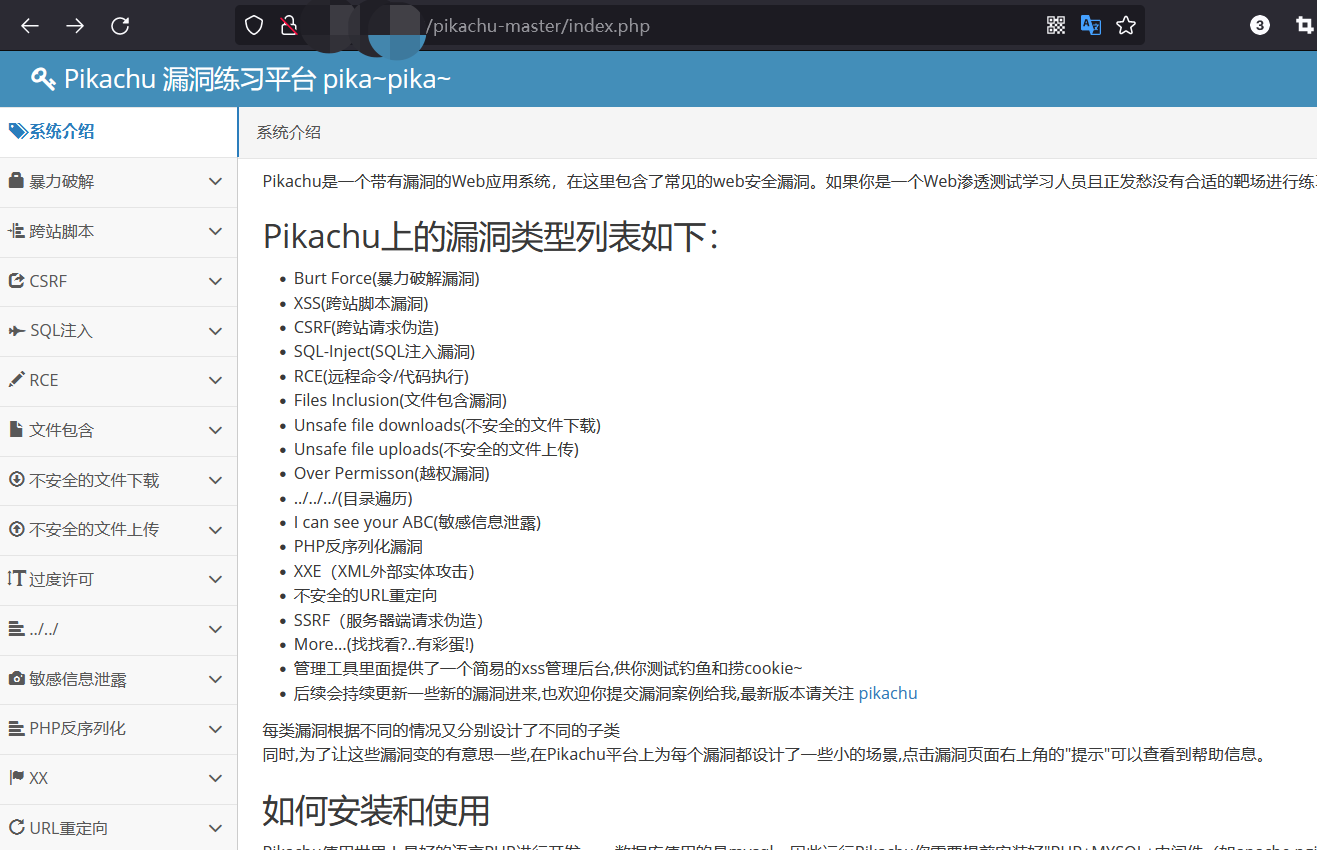Expand the 文件包含 category
This screenshot has width=1317, height=850.
coord(215,431)
